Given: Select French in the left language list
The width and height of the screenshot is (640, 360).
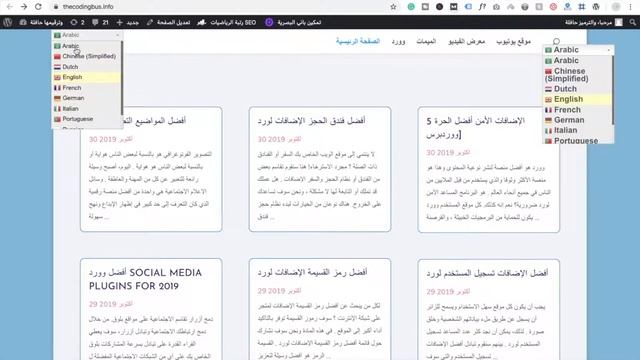Looking at the screenshot, I should pos(87,88).
